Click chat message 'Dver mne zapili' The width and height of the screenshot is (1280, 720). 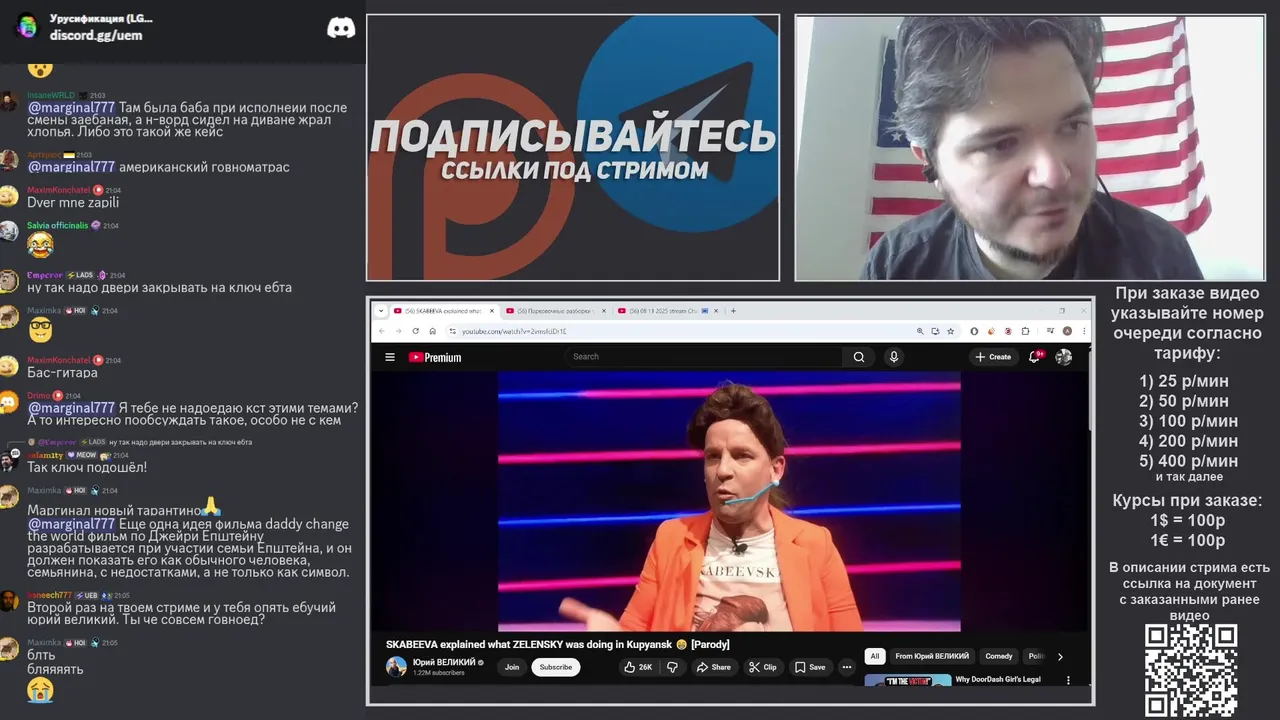coord(73,202)
